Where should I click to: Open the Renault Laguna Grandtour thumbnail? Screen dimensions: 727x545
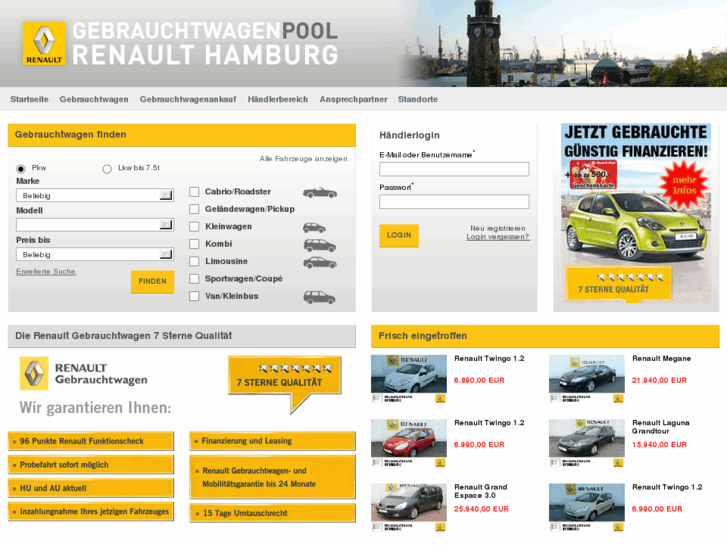click(x=587, y=443)
